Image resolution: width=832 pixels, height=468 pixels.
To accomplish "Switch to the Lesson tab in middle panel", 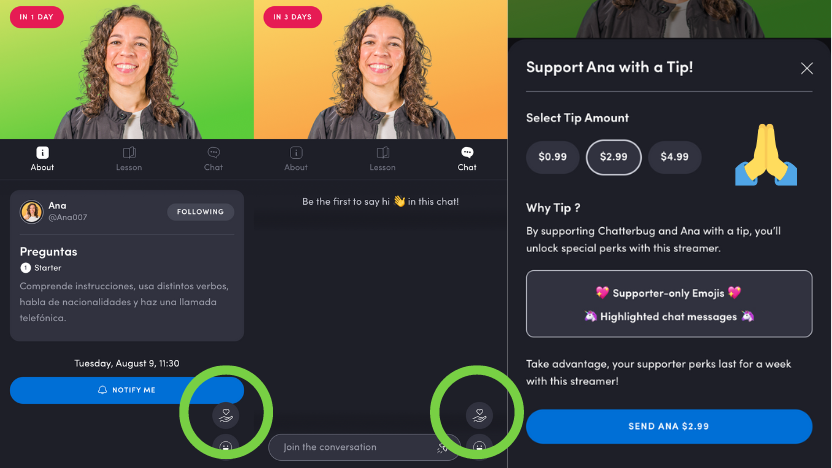I will tap(383, 159).
